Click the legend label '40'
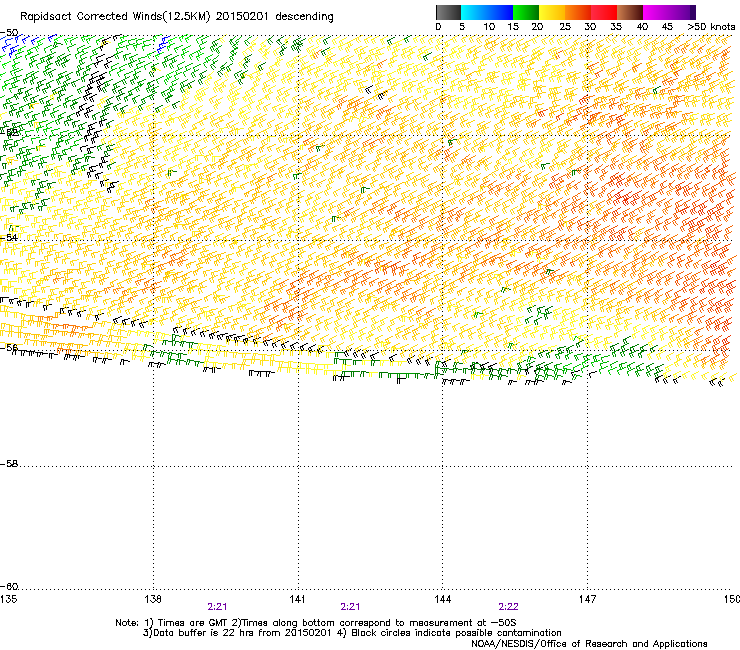Viewport: 740px width, 650px height. tap(642, 27)
